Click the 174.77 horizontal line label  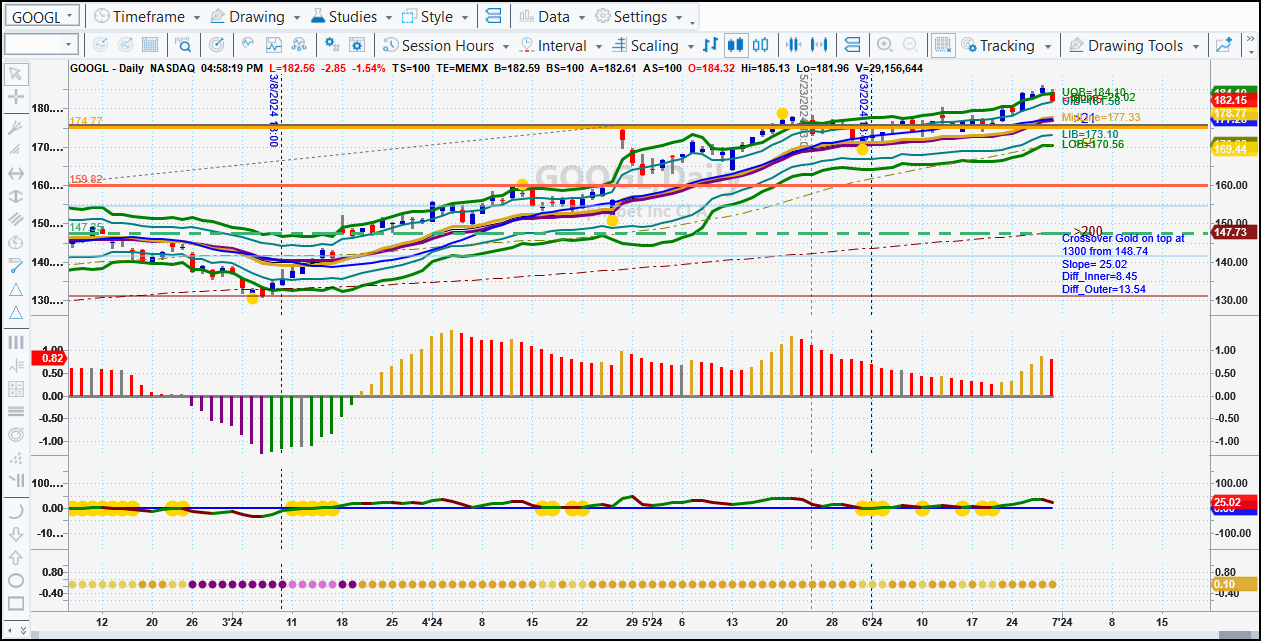tap(85, 121)
